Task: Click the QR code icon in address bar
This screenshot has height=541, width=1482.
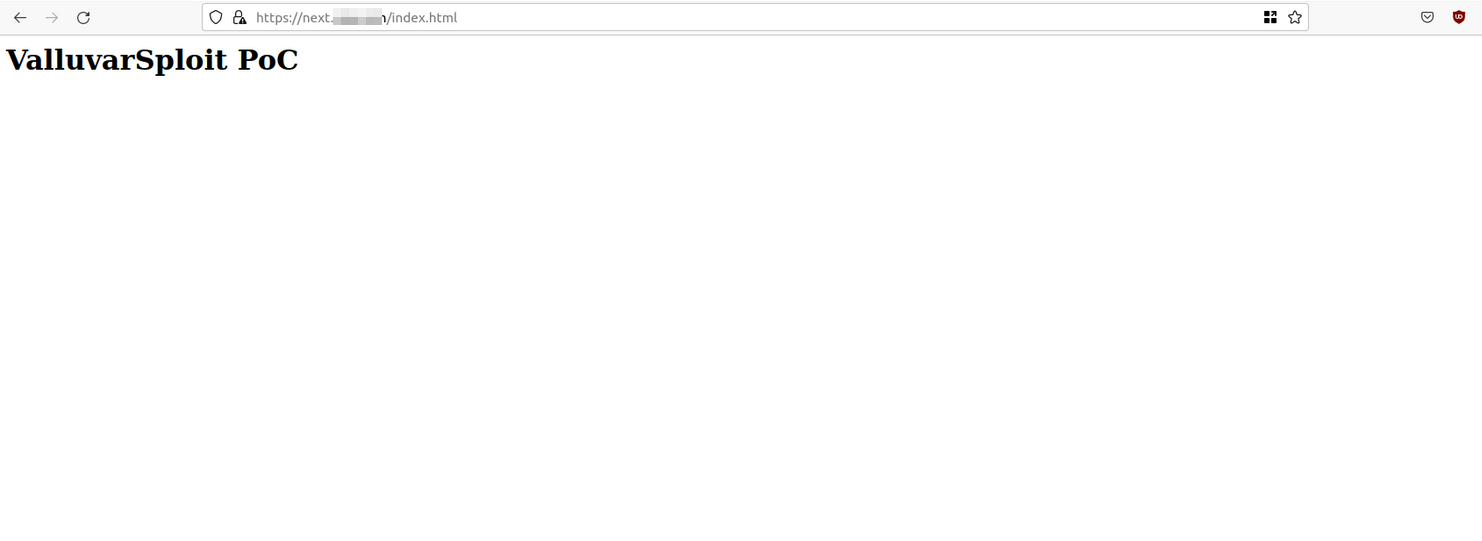Action: click(1270, 17)
